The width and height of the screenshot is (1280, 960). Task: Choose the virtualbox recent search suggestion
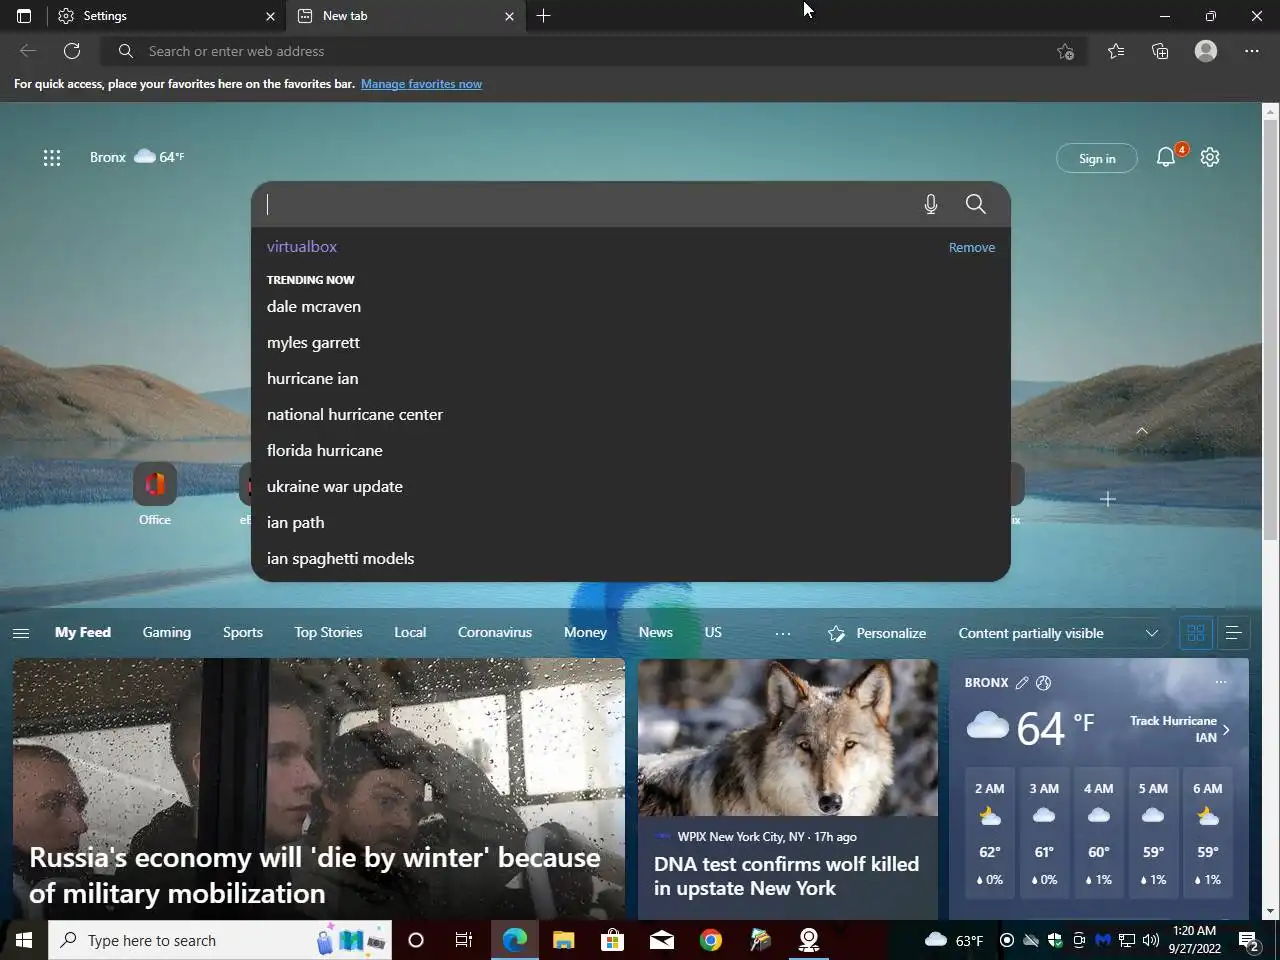[x=302, y=246]
